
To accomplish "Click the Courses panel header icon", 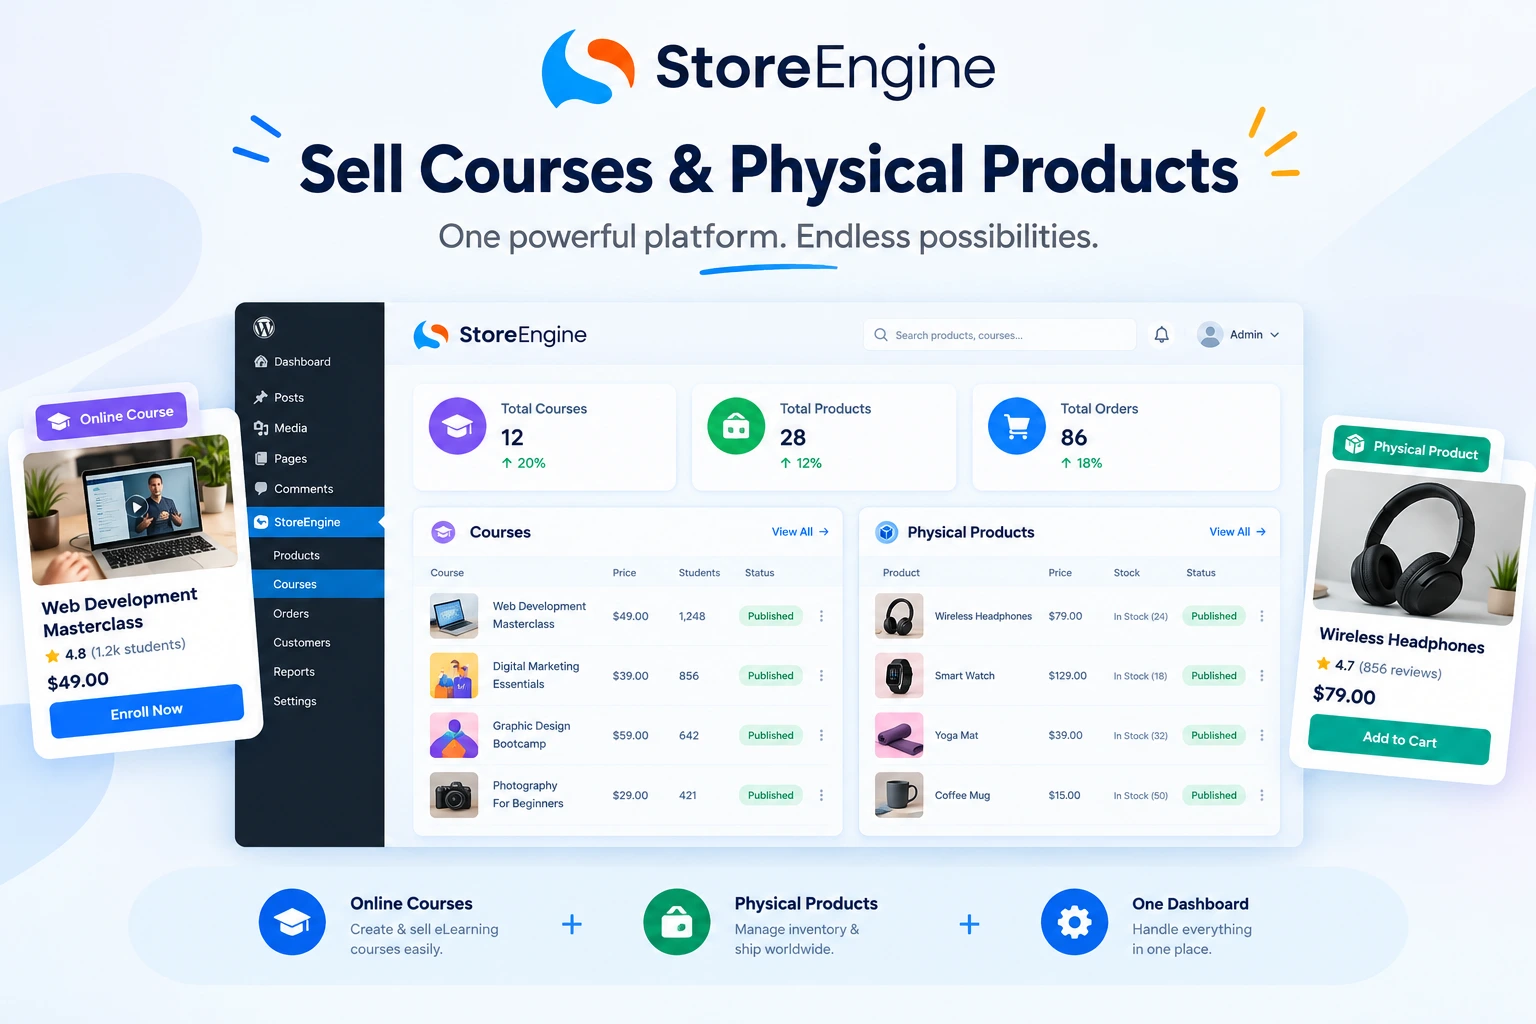I will [x=443, y=532].
